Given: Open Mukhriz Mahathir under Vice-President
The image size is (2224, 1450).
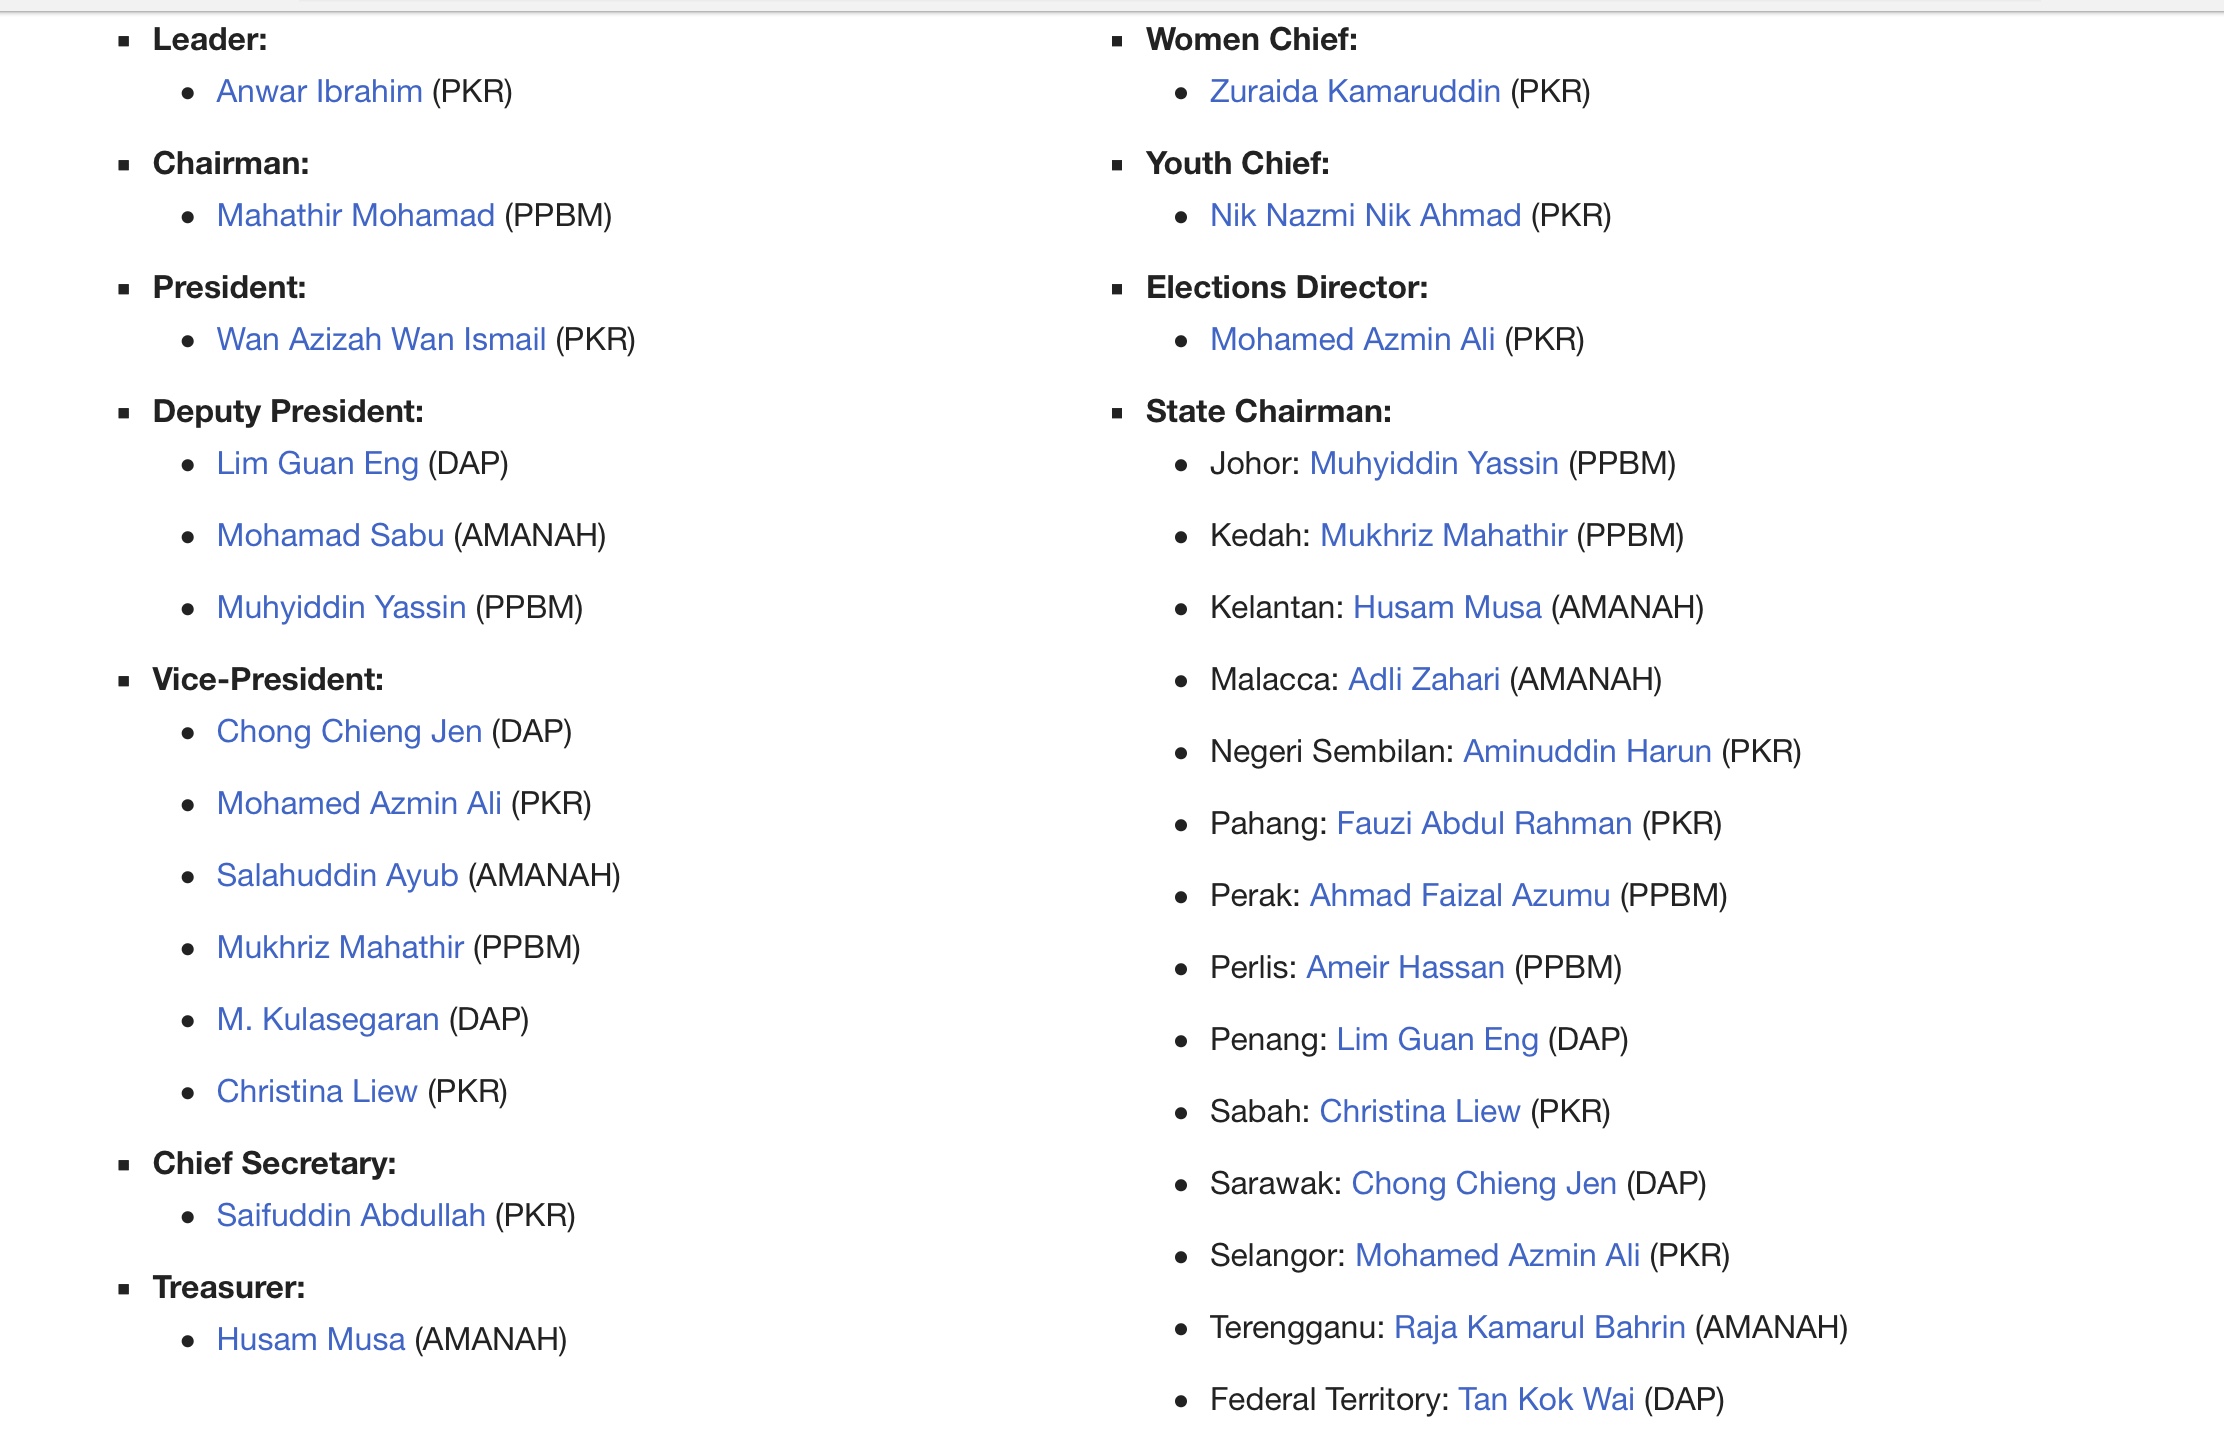Looking at the screenshot, I should coord(340,947).
